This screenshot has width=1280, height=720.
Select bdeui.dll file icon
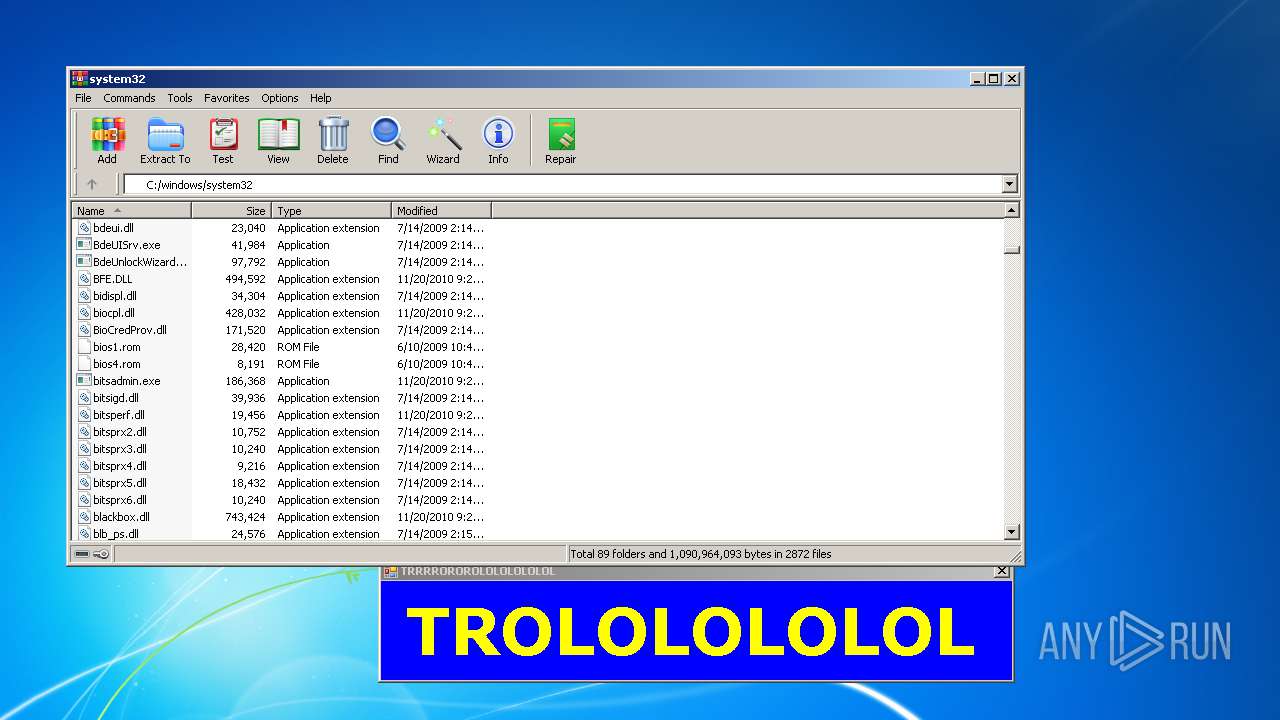[x=84, y=228]
